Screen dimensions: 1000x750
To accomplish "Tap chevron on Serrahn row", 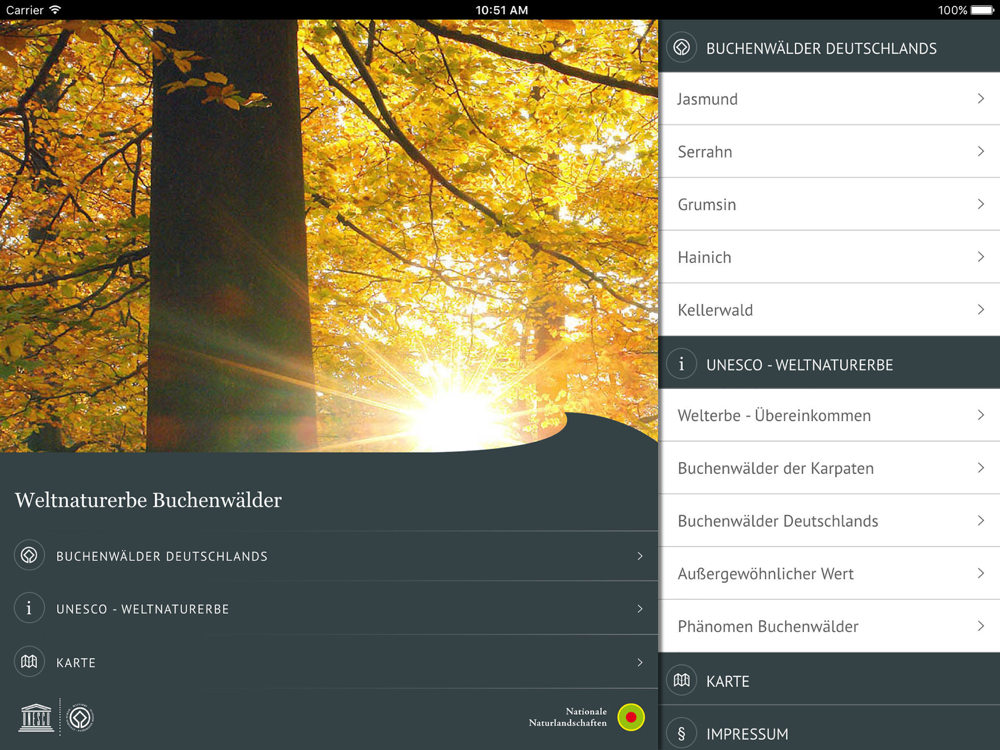I will pos(981,151).
